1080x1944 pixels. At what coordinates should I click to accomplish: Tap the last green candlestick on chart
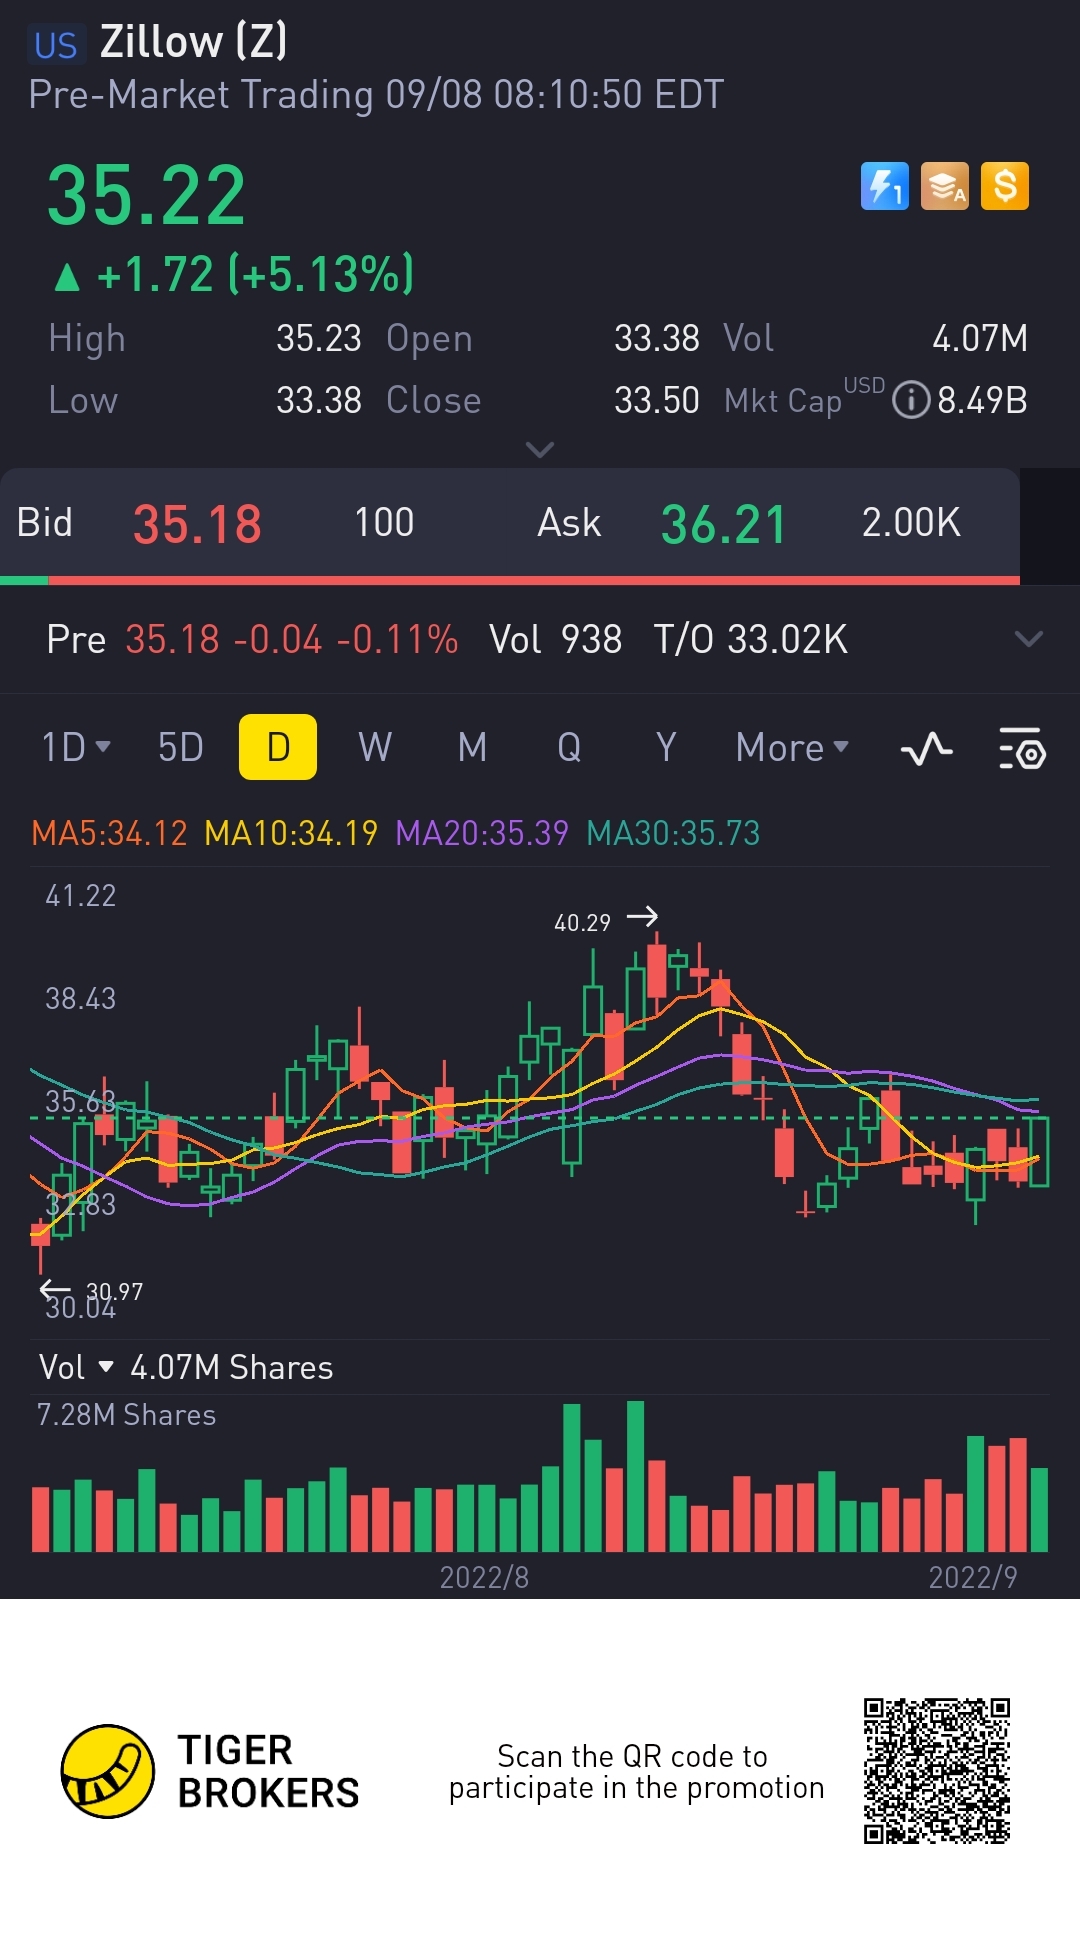pos(1039,1152)
